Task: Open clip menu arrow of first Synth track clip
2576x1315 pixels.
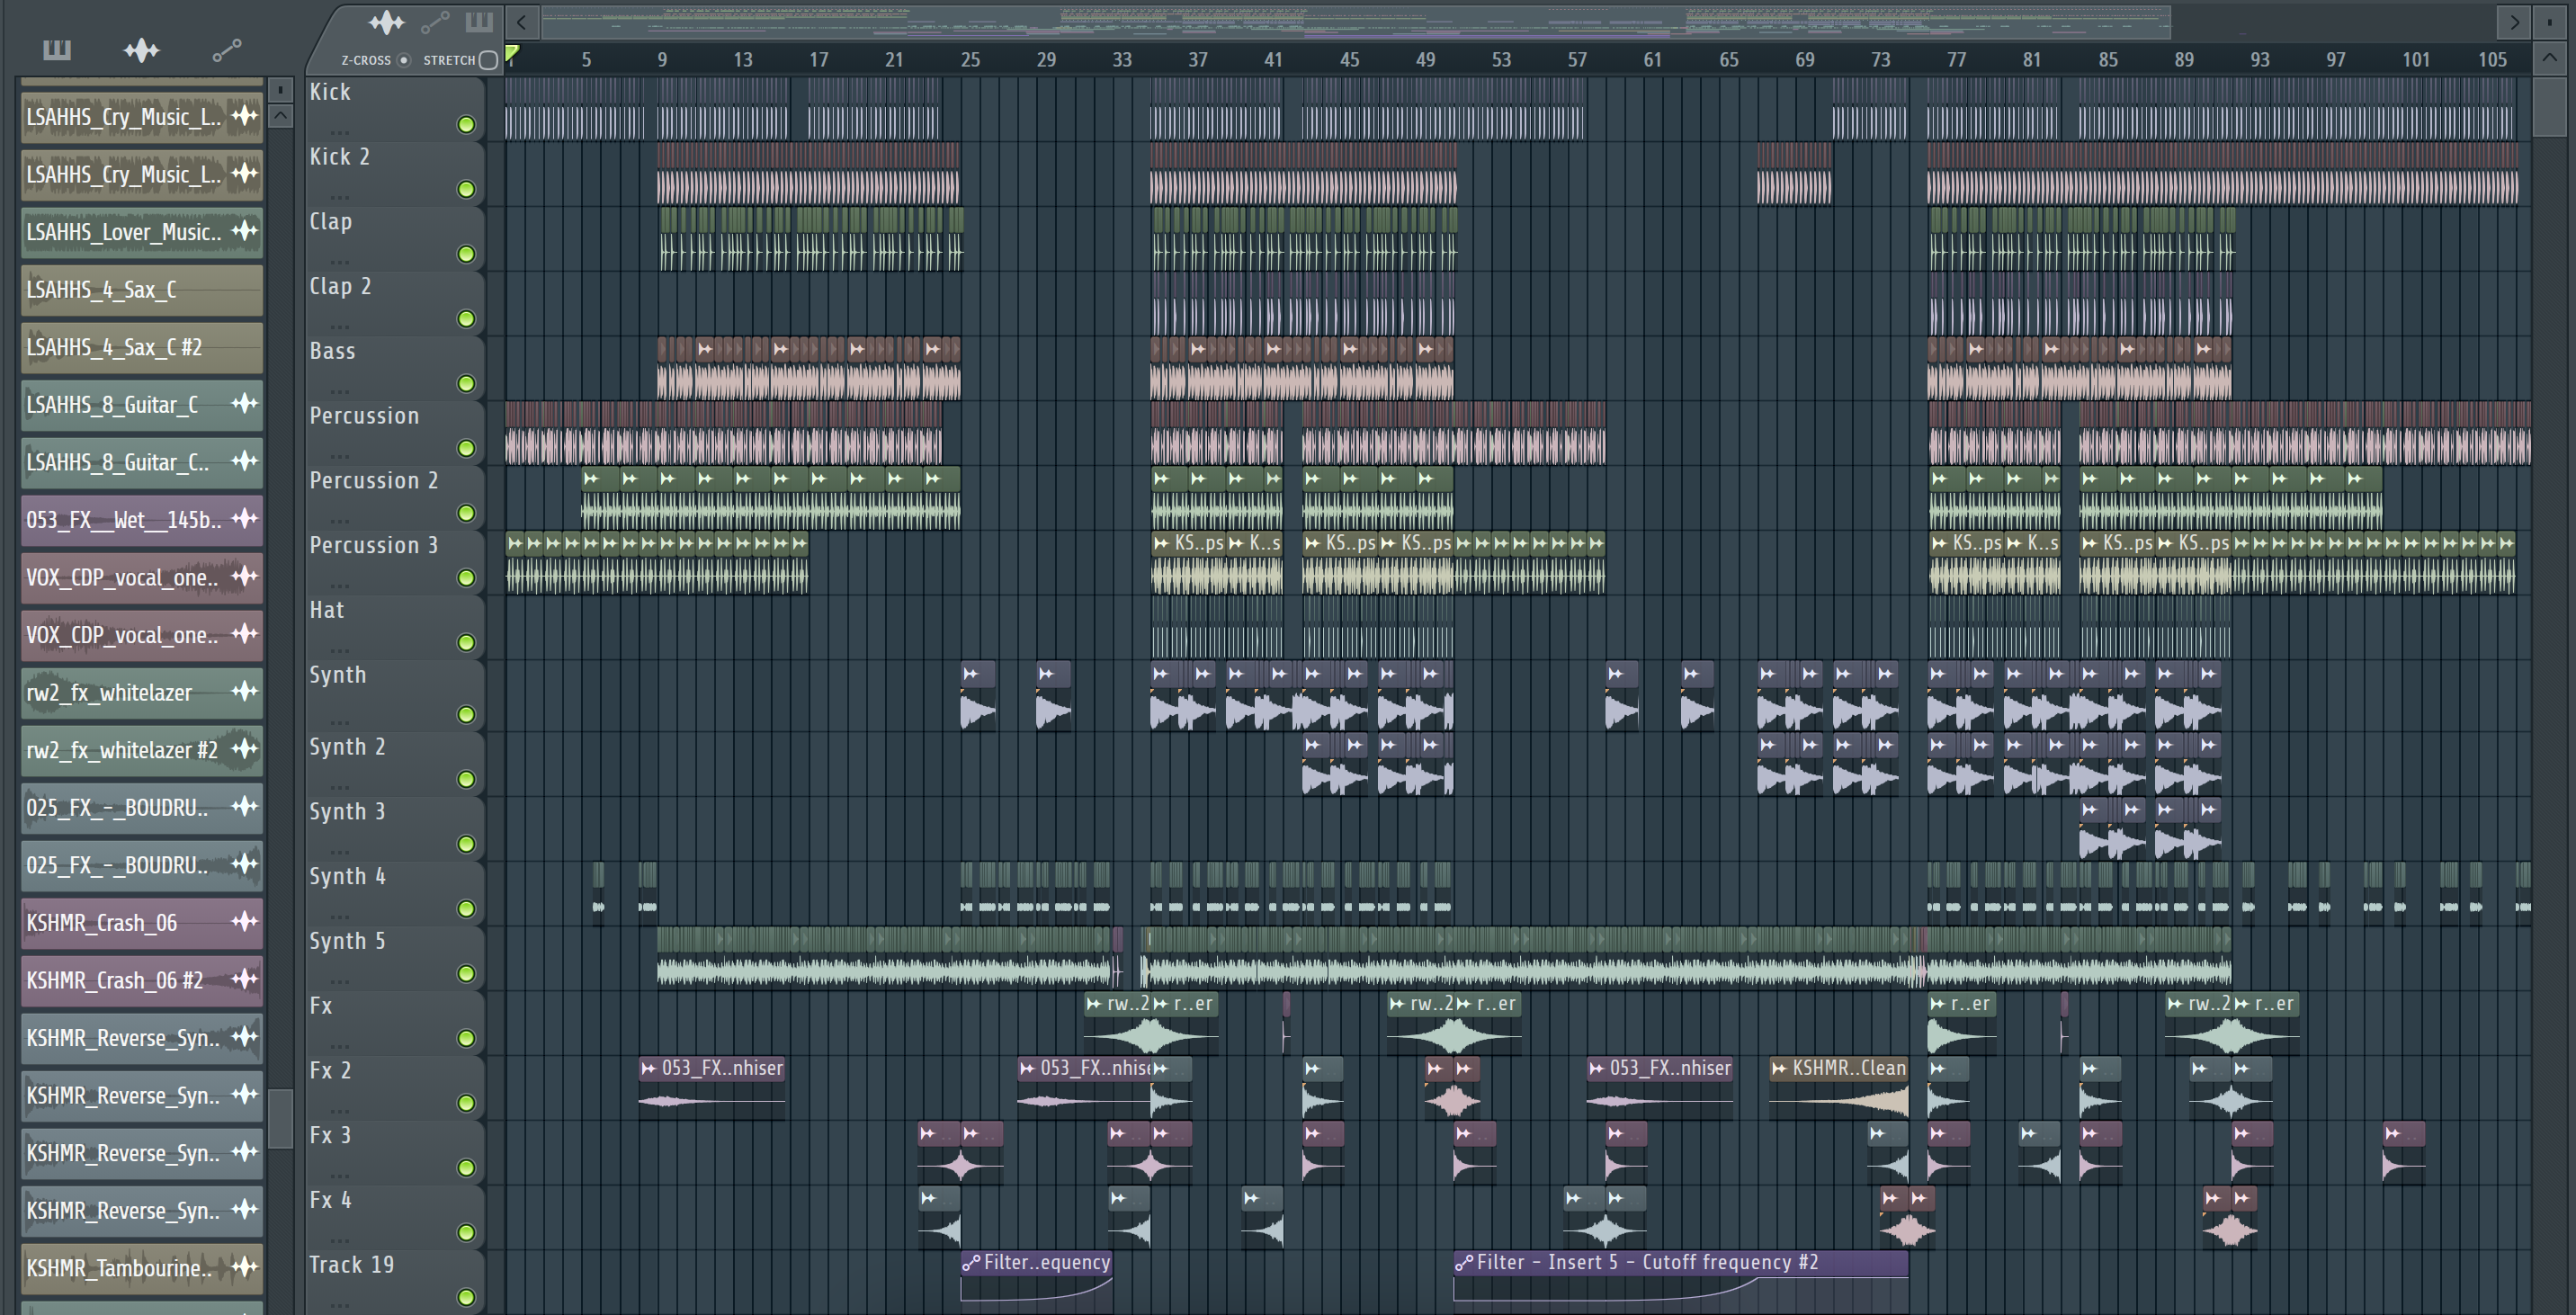Action: [970, 674]
